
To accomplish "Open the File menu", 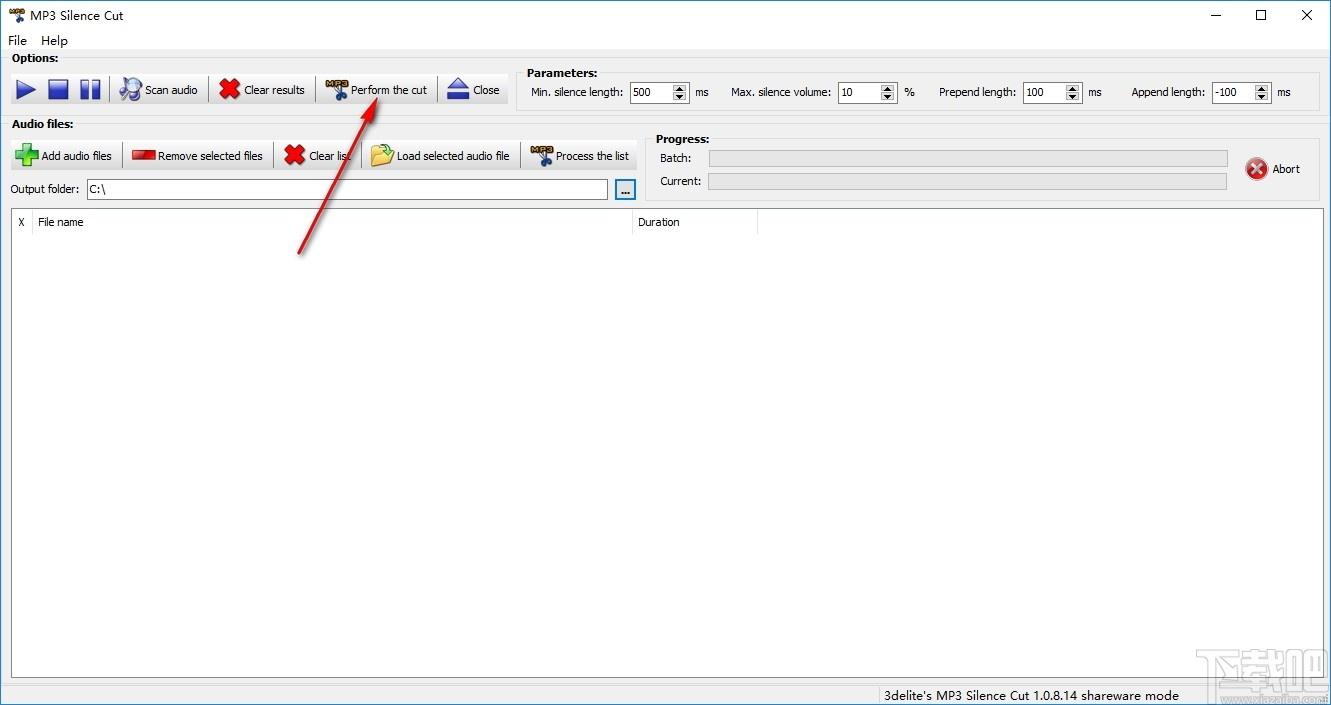I will tap(18, 41).
